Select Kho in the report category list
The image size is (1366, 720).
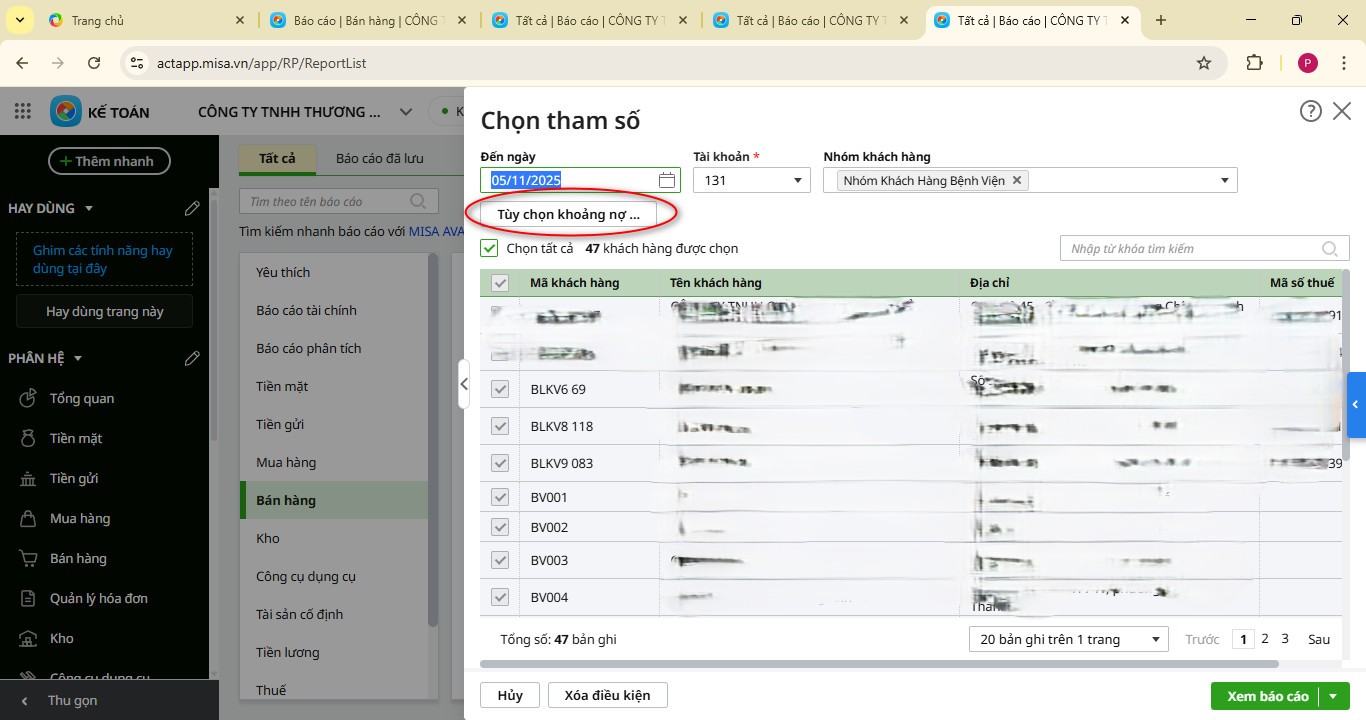coord(268,538)
